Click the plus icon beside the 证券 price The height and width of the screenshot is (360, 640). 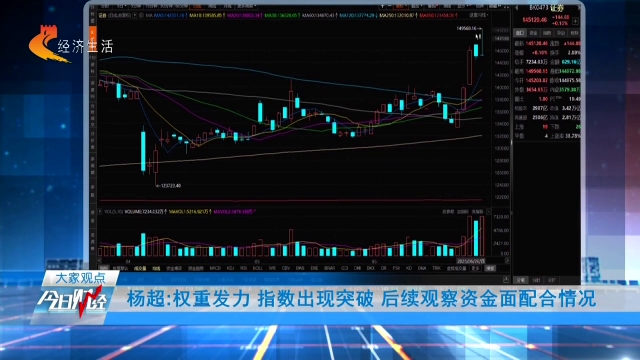coord(575,21)
